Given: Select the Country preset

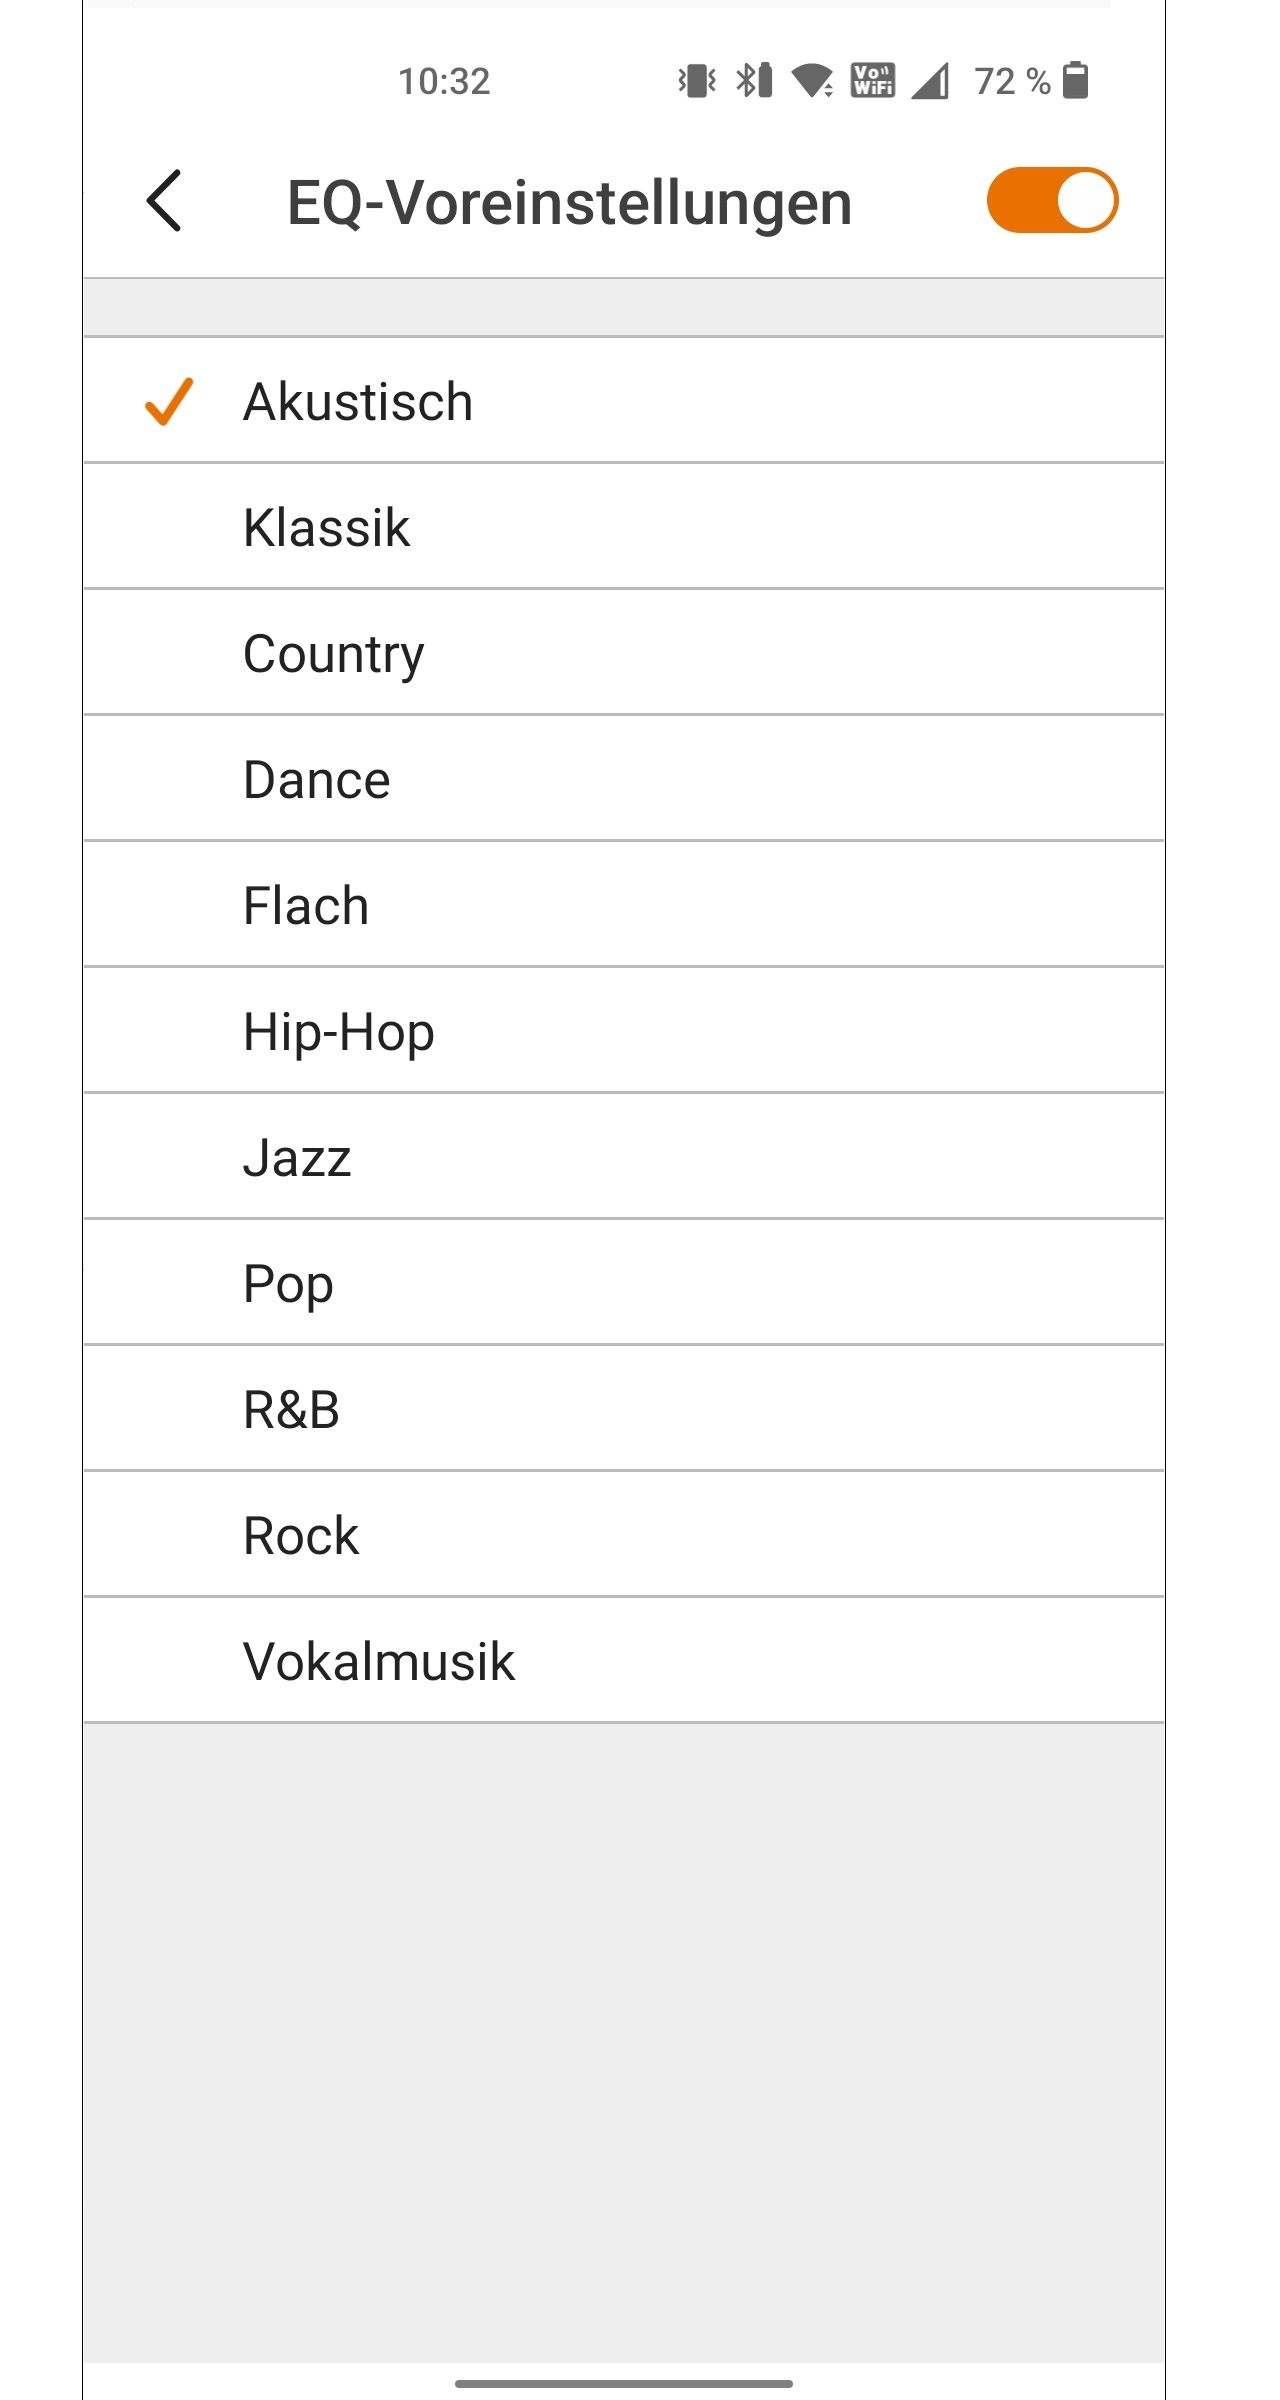Looking at the screenshot, I should click(624, 653).
